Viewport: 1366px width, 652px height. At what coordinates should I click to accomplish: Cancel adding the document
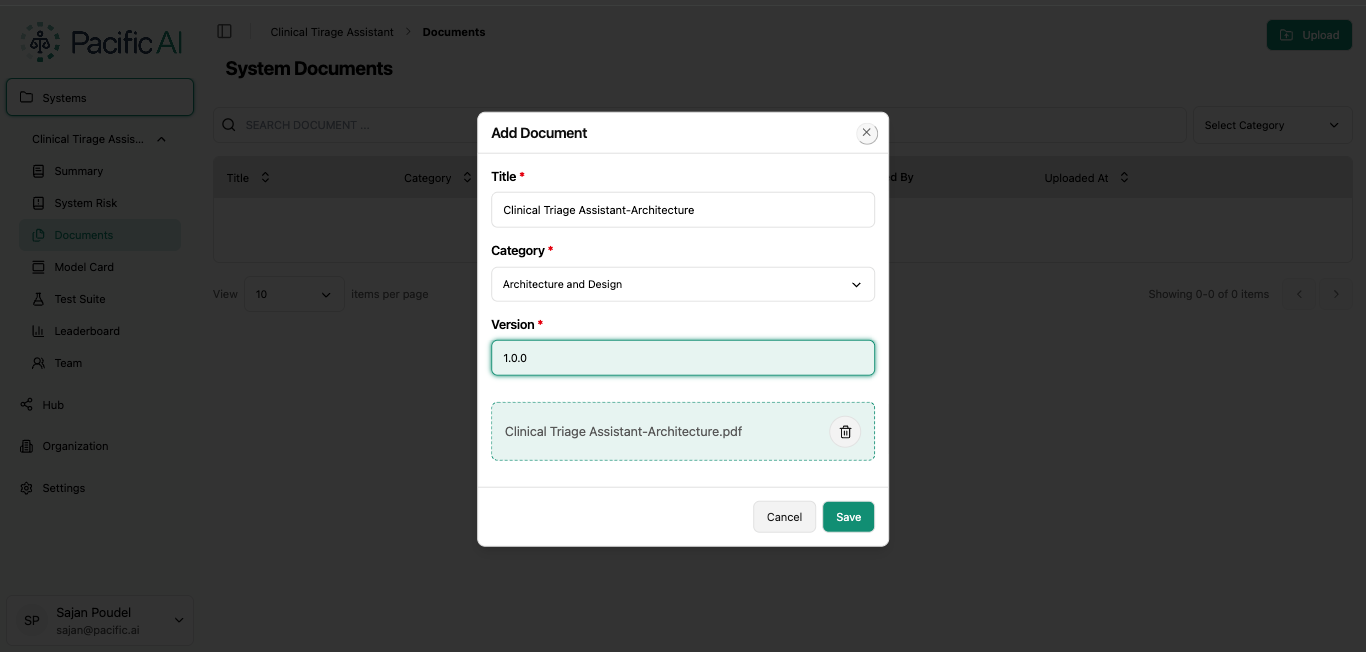click(784, 516)
